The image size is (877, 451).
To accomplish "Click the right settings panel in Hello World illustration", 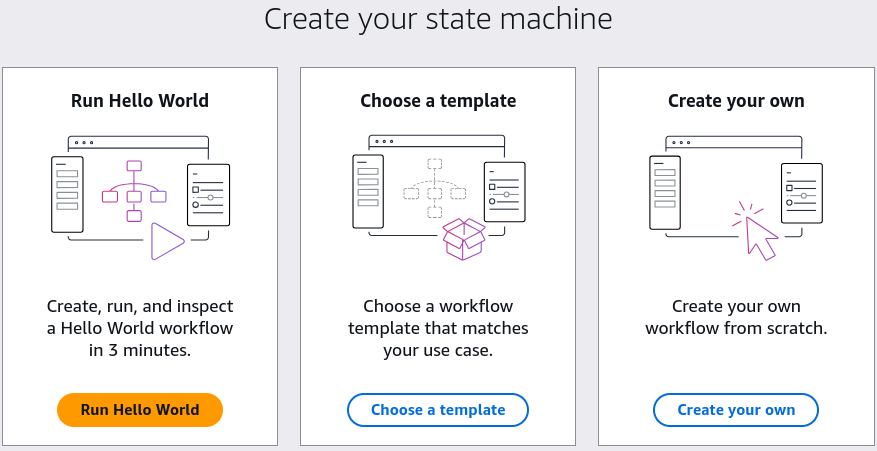I will (x=209, y=195).
